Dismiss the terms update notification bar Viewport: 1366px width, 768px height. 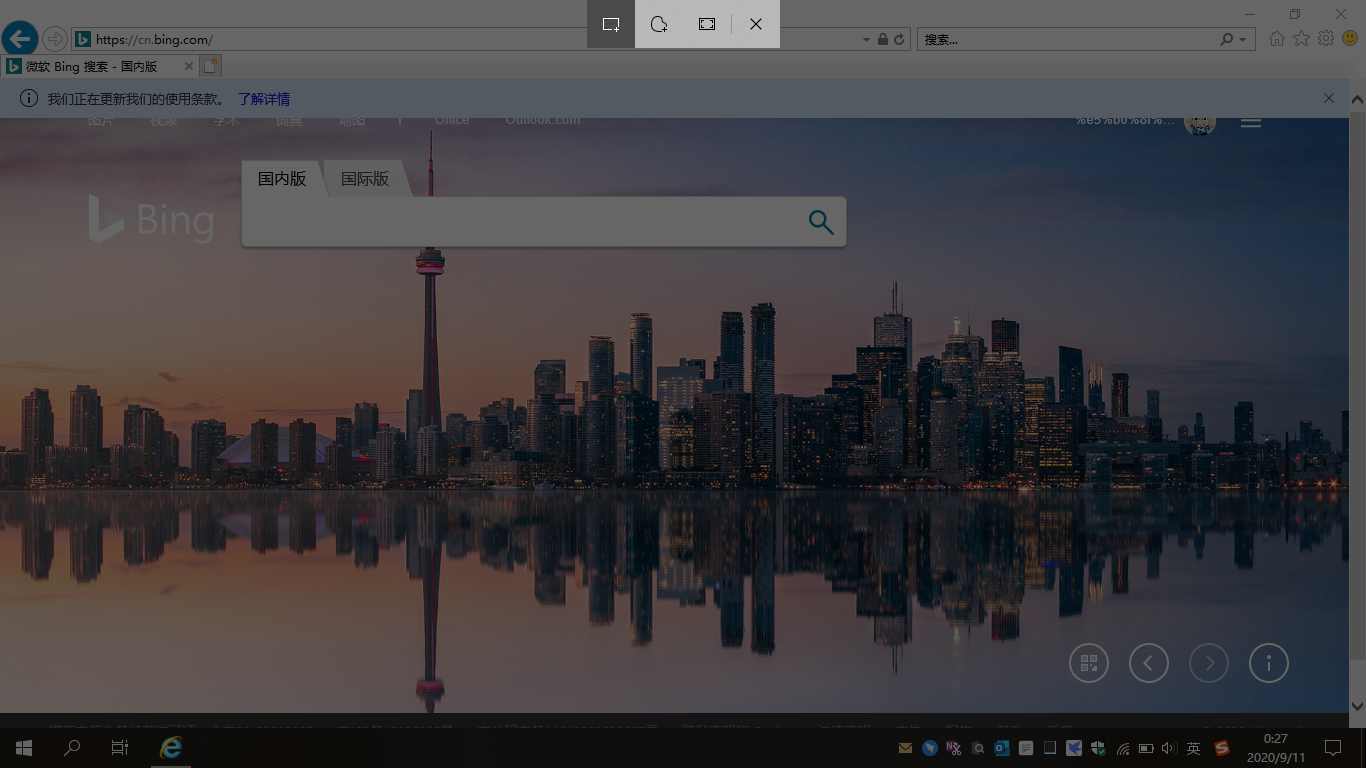pos(1329,98)
